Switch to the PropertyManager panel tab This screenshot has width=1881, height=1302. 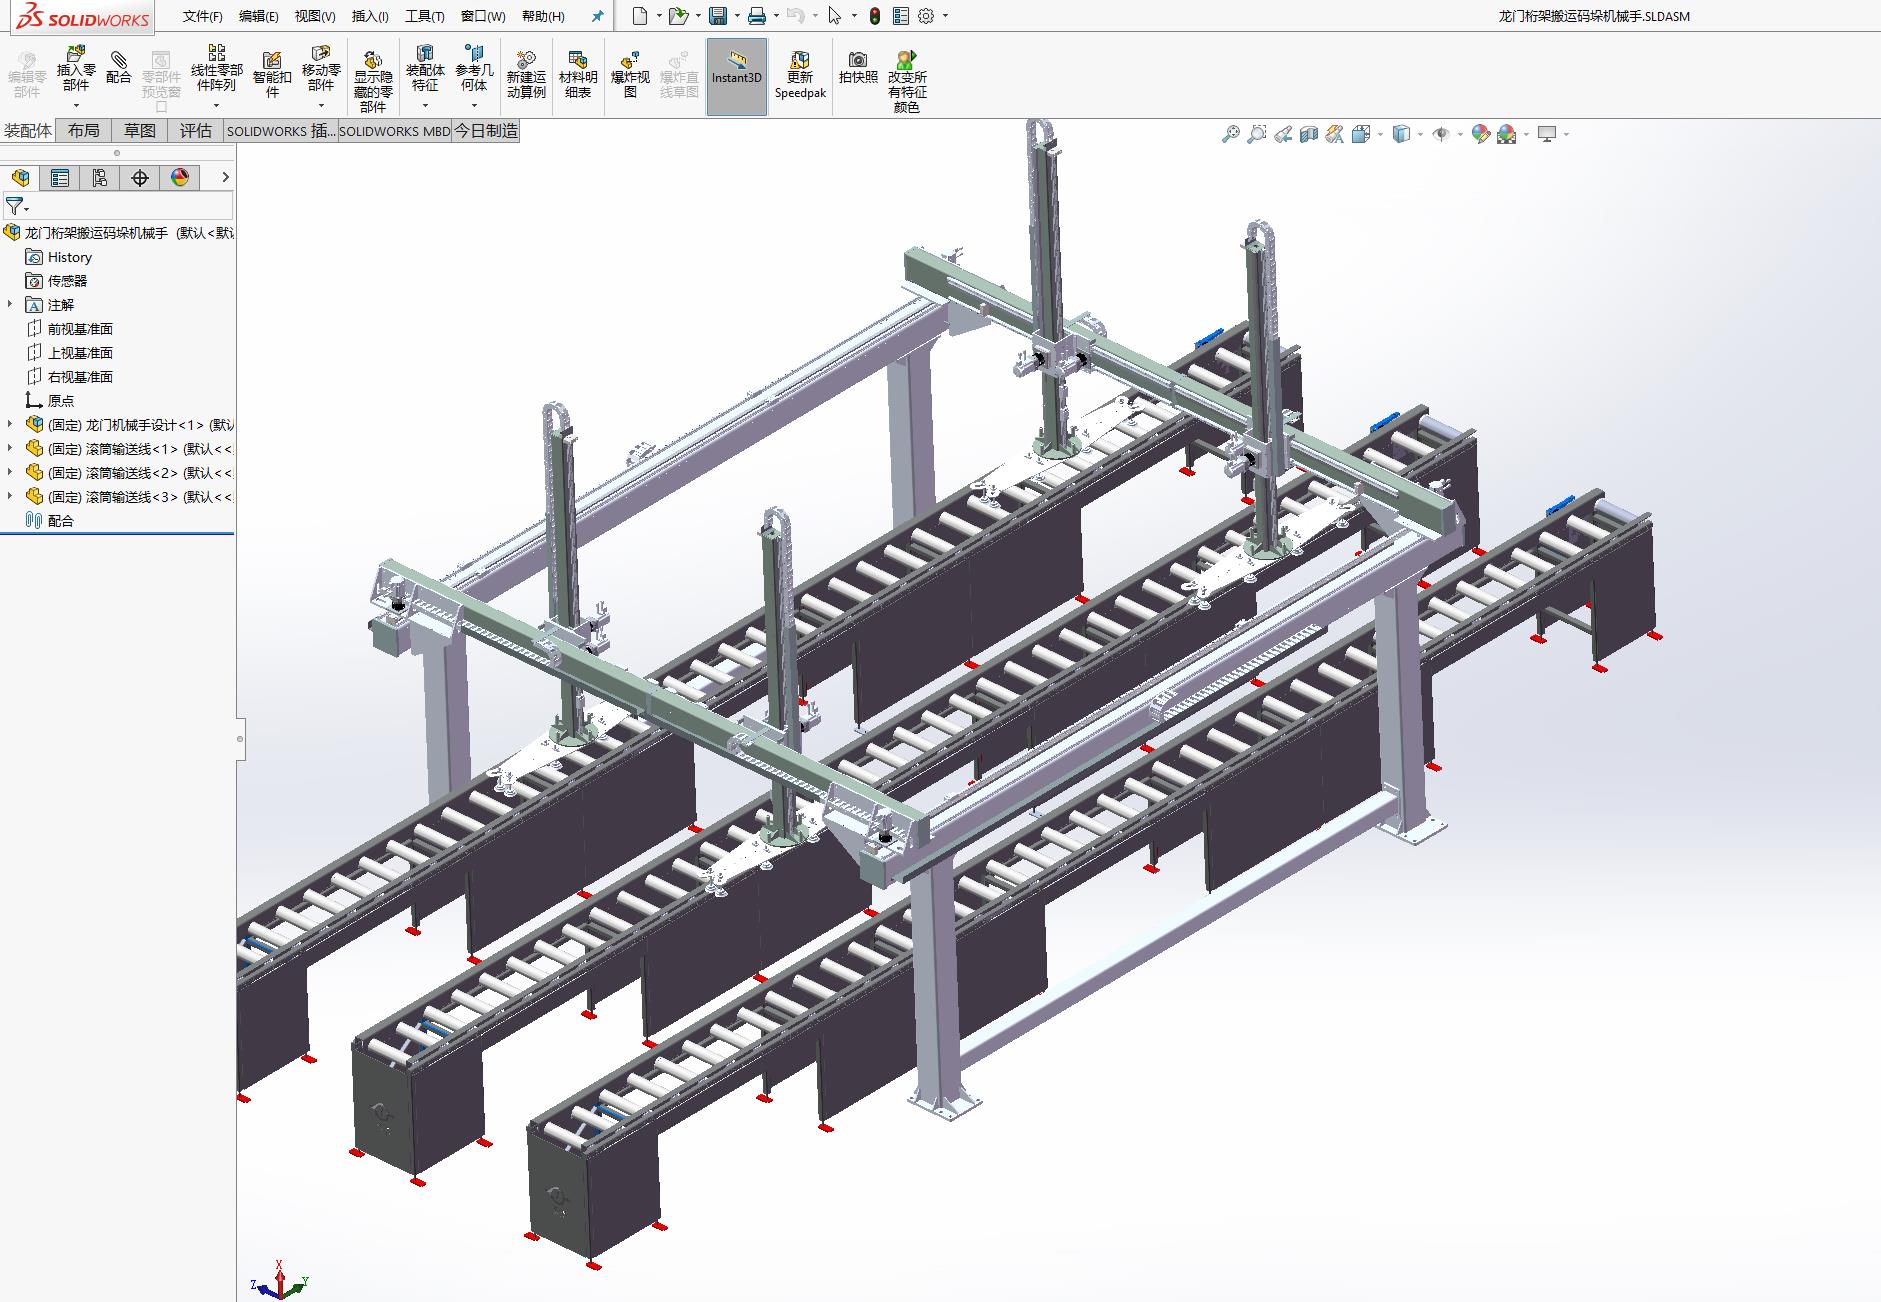(x=60, y=178)
